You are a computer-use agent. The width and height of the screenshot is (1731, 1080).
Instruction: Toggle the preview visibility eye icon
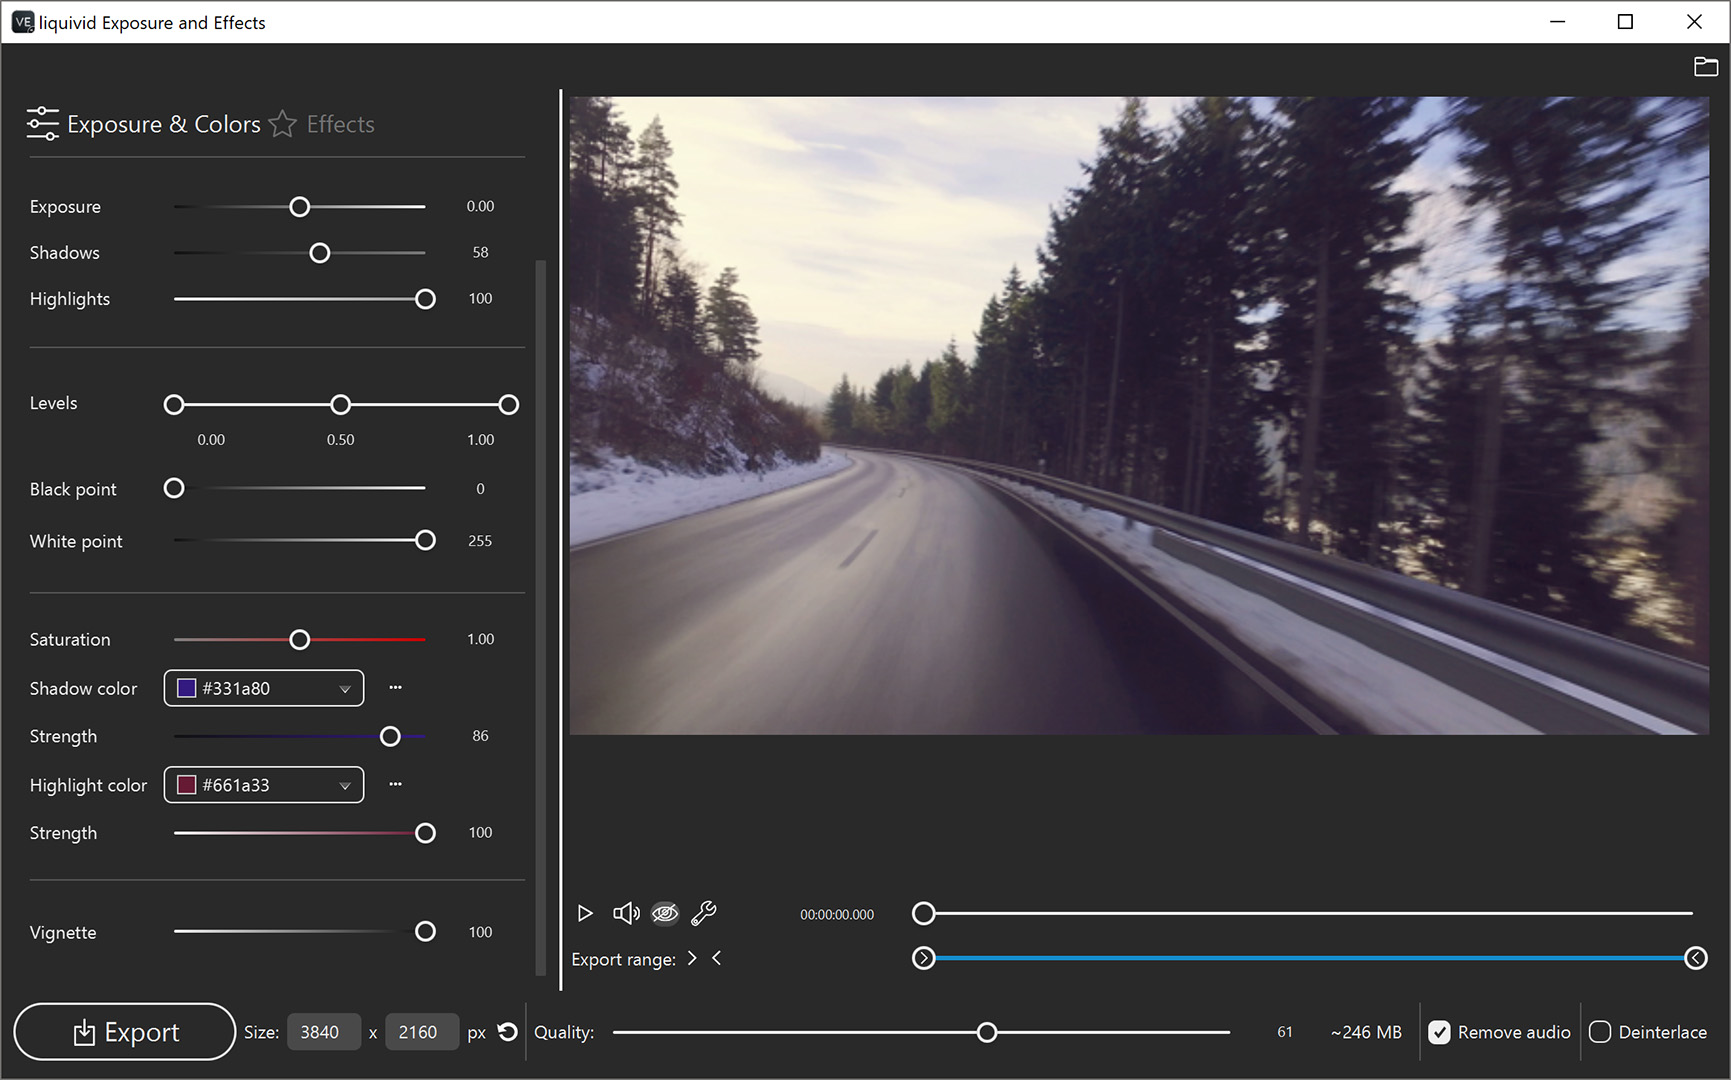pyautogui.click(x=664, y=913)
